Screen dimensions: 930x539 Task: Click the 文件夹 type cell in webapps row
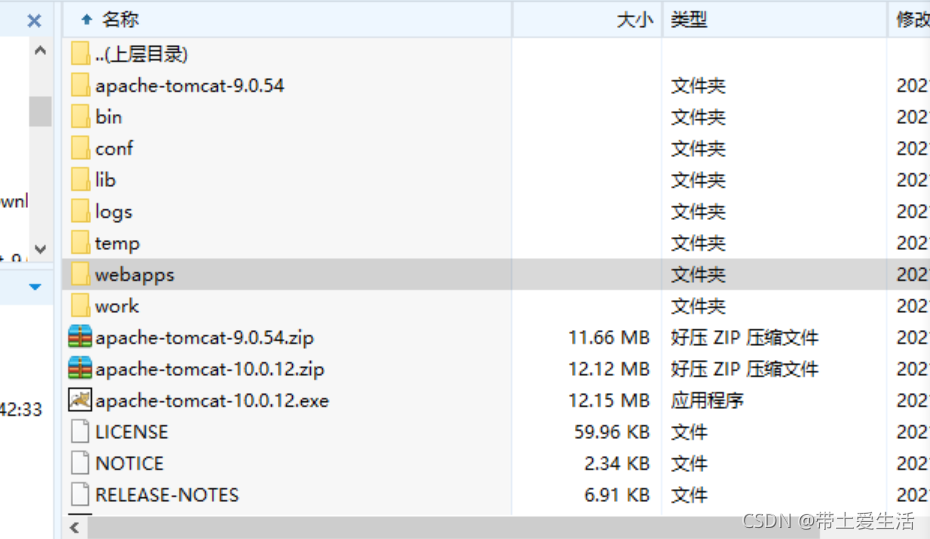[x=698, y=275]
